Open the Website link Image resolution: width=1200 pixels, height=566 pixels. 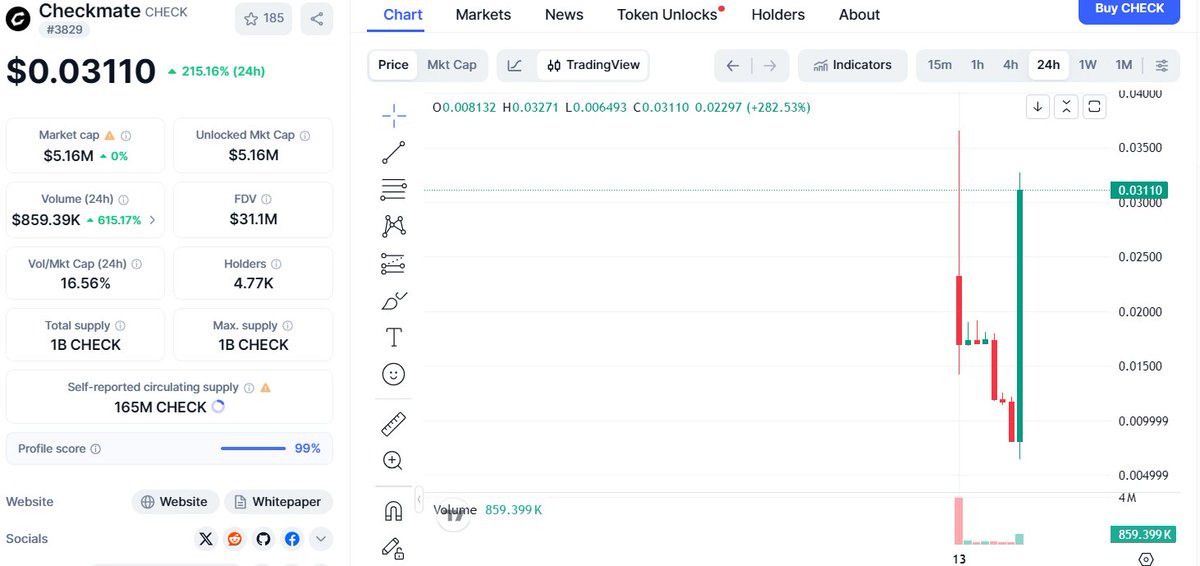[175, 502]
